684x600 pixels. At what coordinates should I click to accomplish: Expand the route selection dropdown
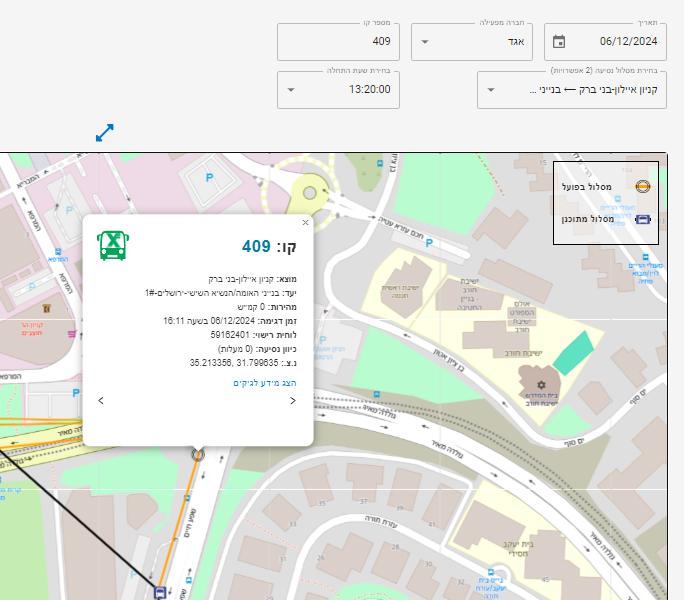571,90
